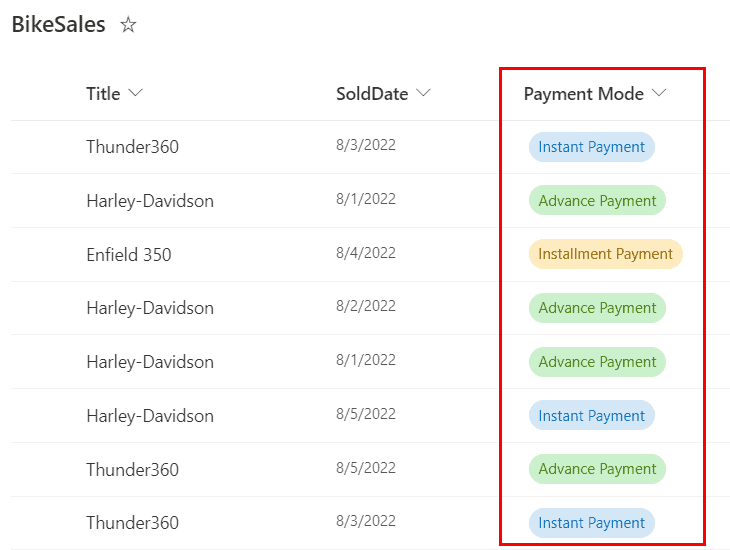Select the Enfield 350 title cell
730x550 pixels.
(129, 255)
